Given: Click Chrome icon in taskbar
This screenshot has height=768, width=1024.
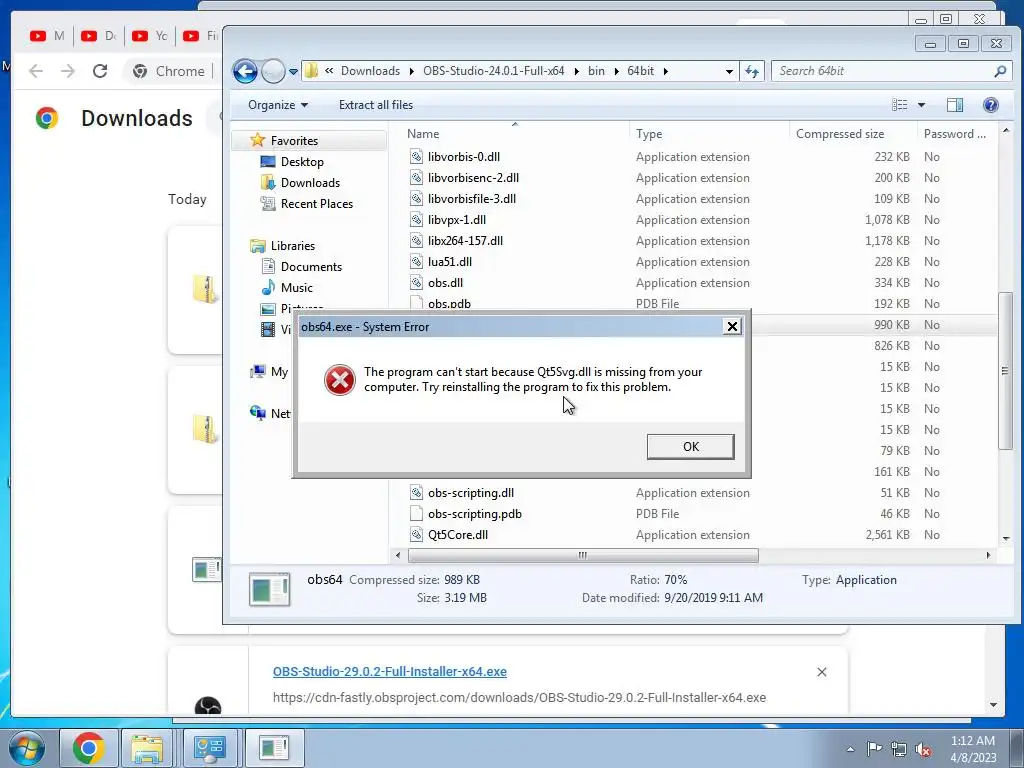Looking at the screenshot, I should [89, 748].
